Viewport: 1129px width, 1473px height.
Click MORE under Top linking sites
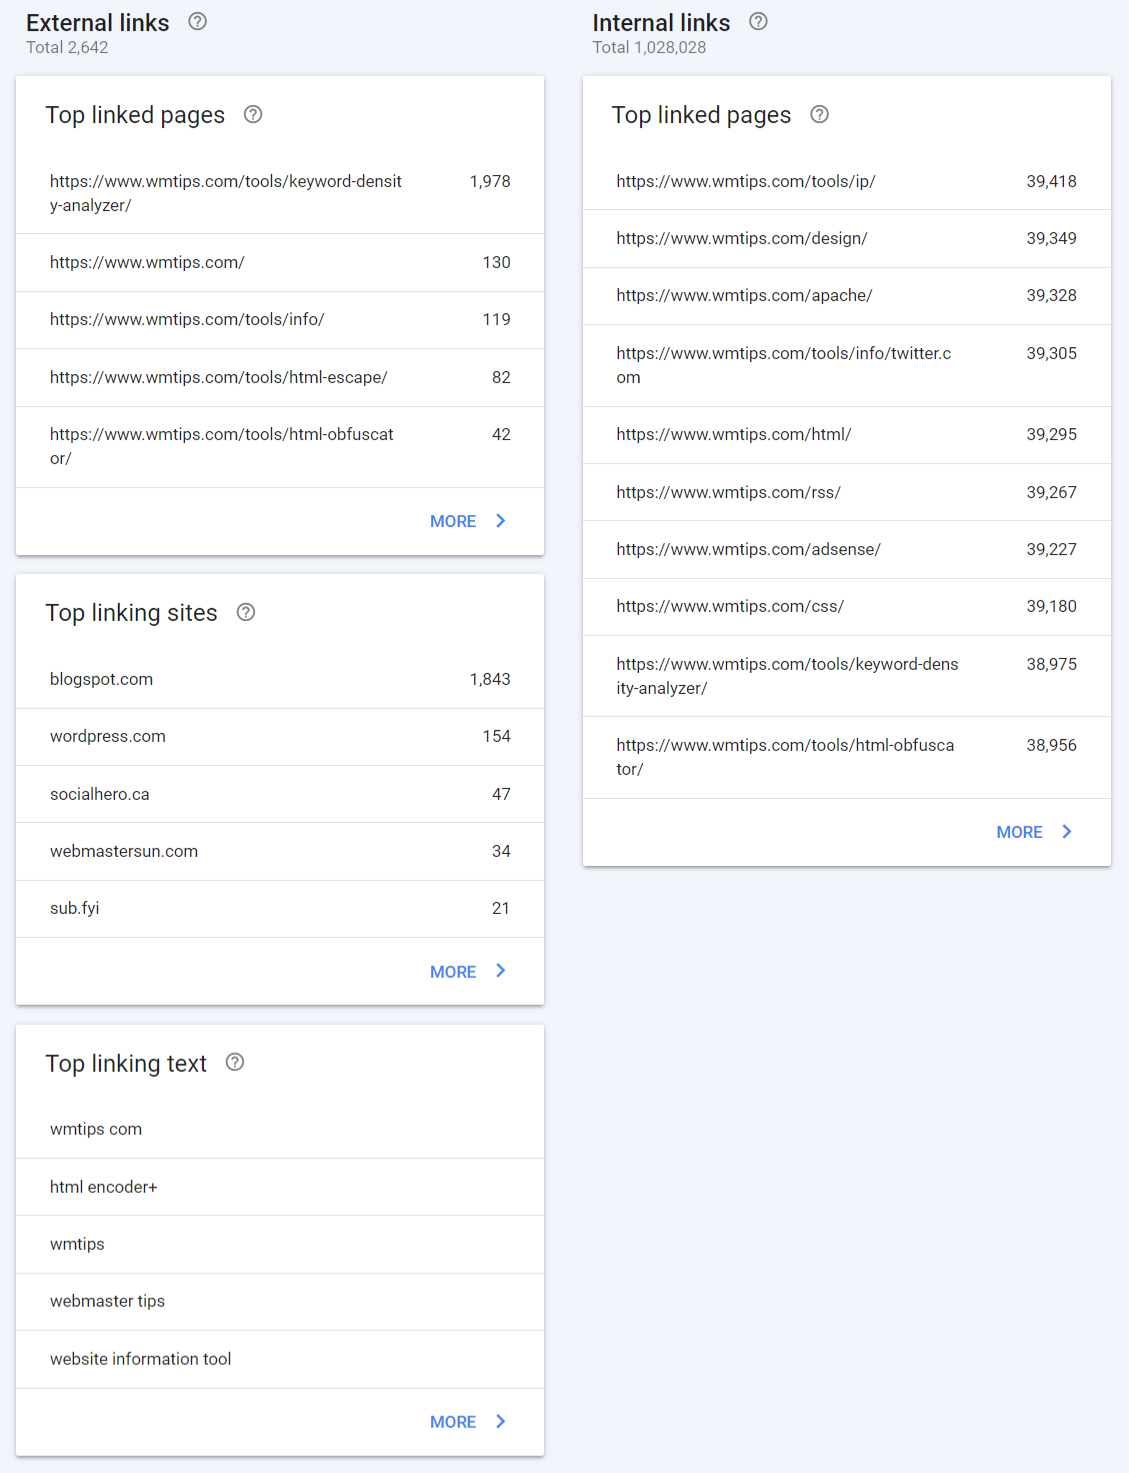tap(453, 970)
